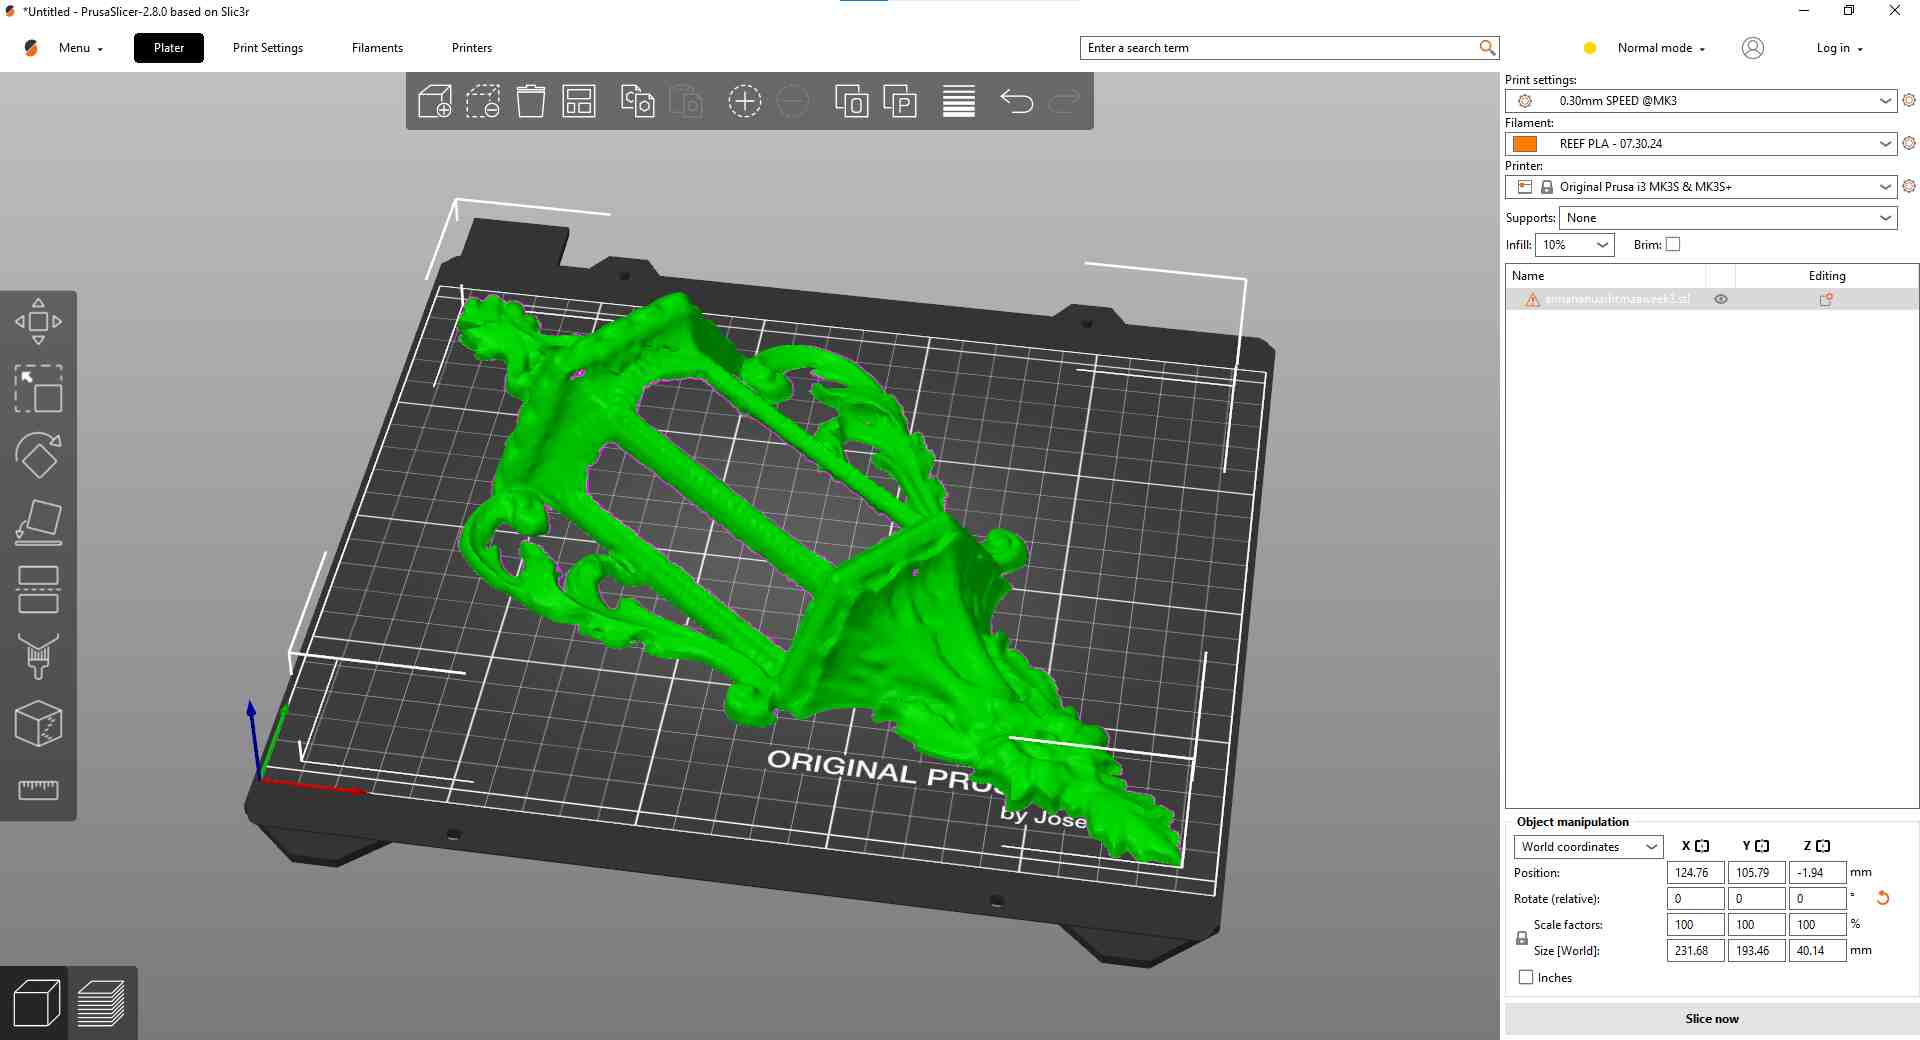Remove an instance with minus icon

(792, 101)
